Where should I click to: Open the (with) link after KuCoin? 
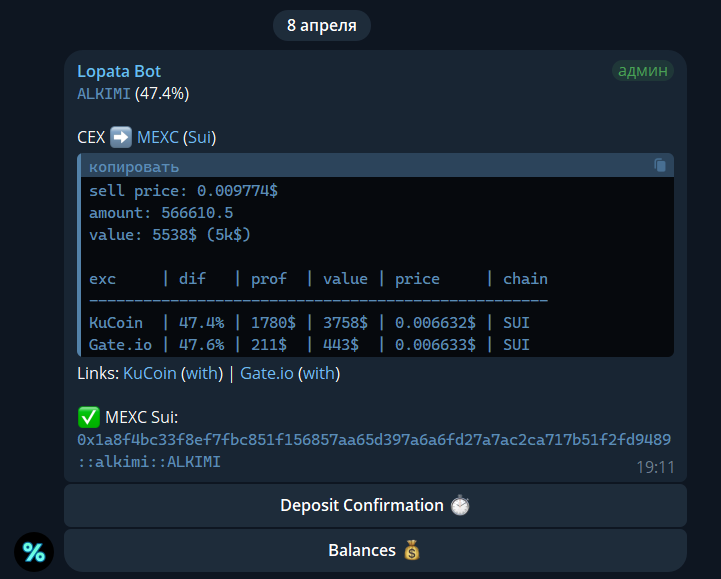[x=202, y=373]
